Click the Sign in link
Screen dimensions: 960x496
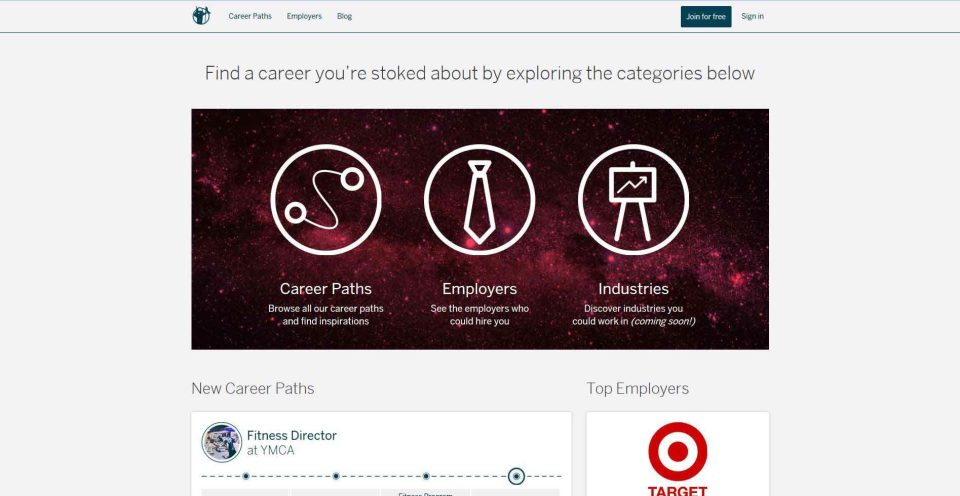(x=752, y=17)
